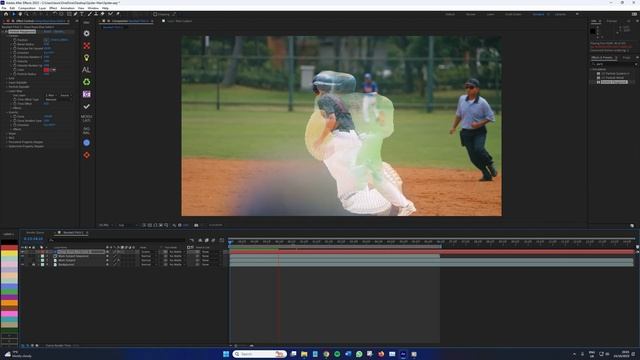This screenshot has width=640, height=360.
Task: Click the yellow lightbulb script icon
Action: (87, 58)
